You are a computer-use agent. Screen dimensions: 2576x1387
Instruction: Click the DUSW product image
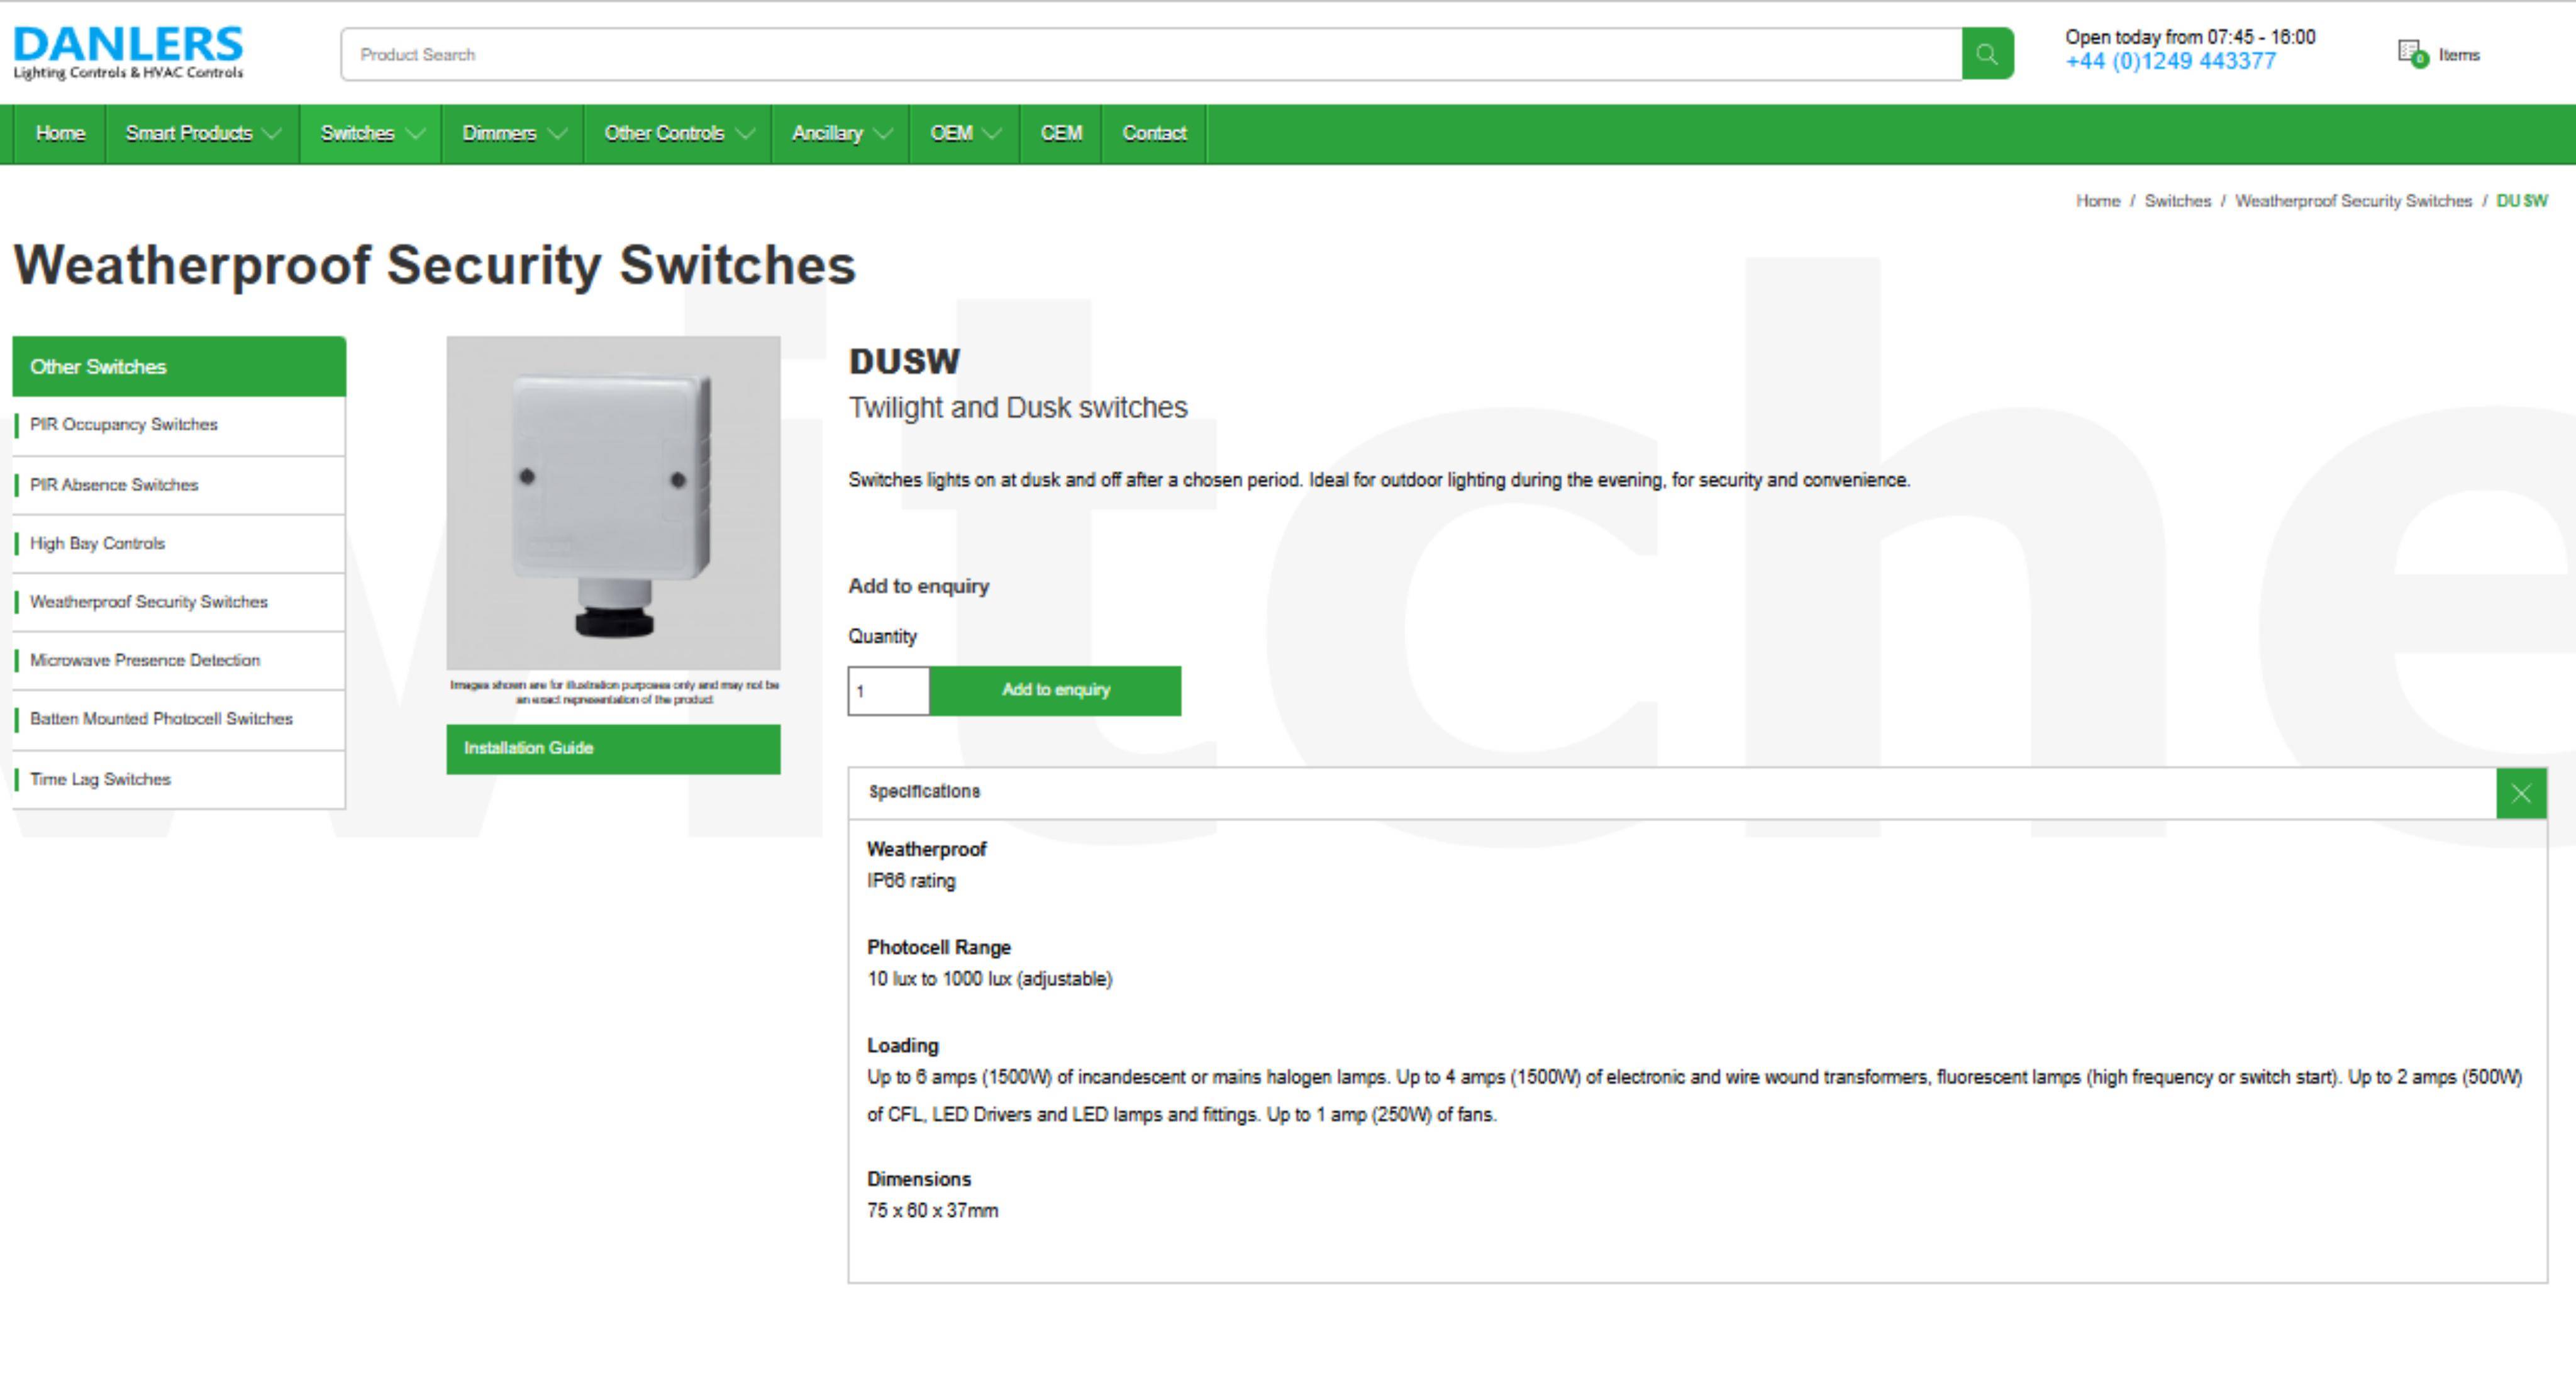[613, 503]
